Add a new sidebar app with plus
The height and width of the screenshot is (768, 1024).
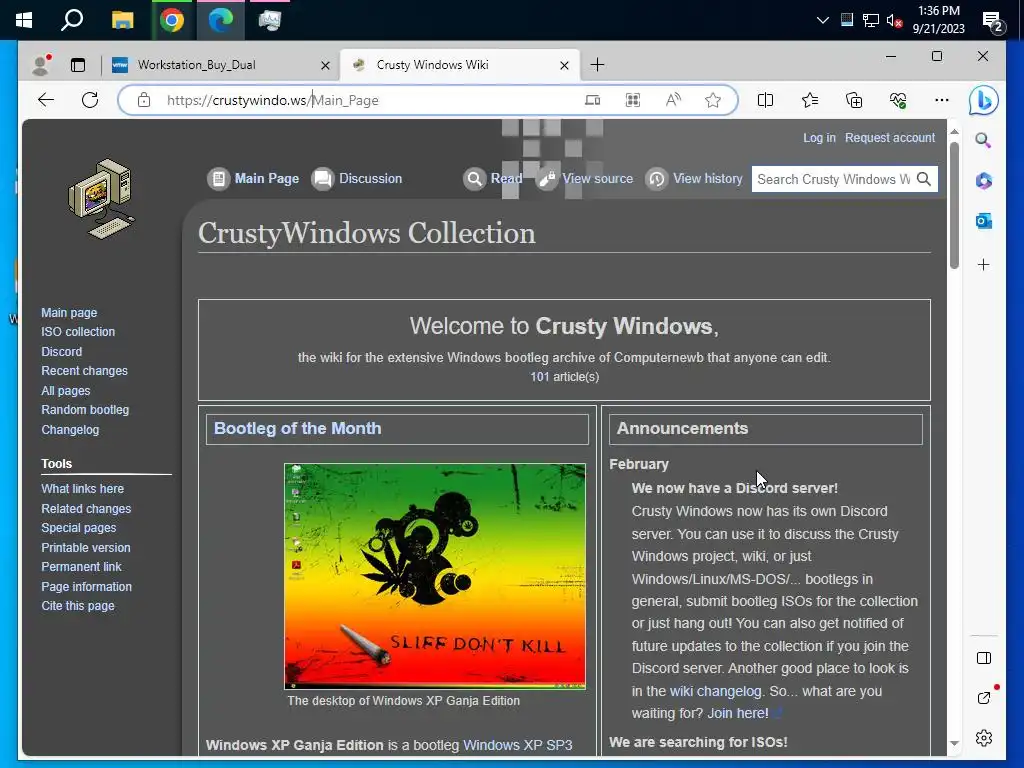click(x=984, y=264)
